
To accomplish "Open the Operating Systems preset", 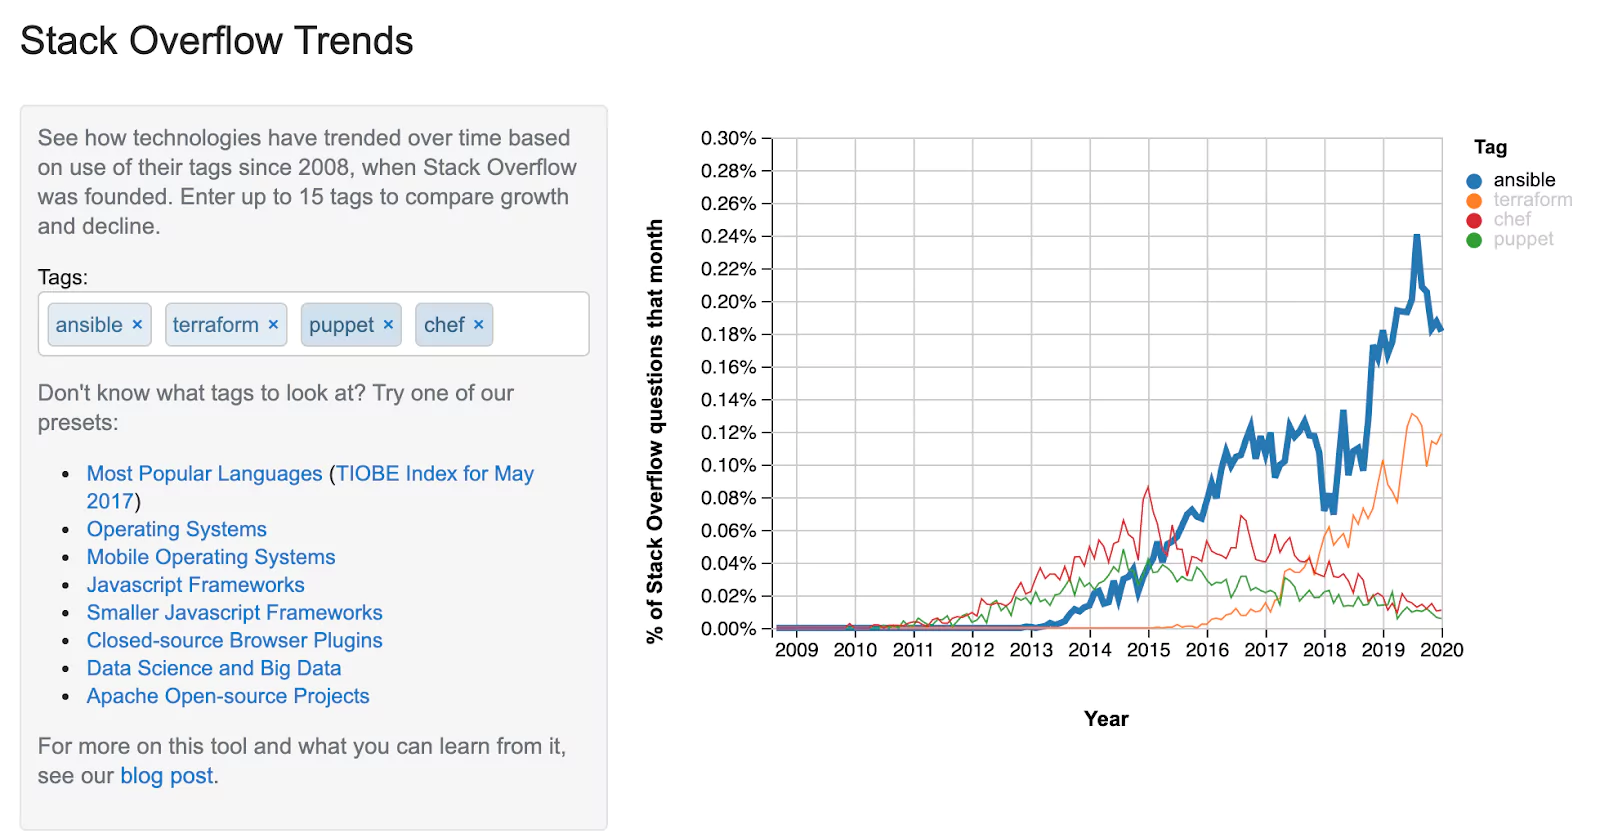I will 177,529.
